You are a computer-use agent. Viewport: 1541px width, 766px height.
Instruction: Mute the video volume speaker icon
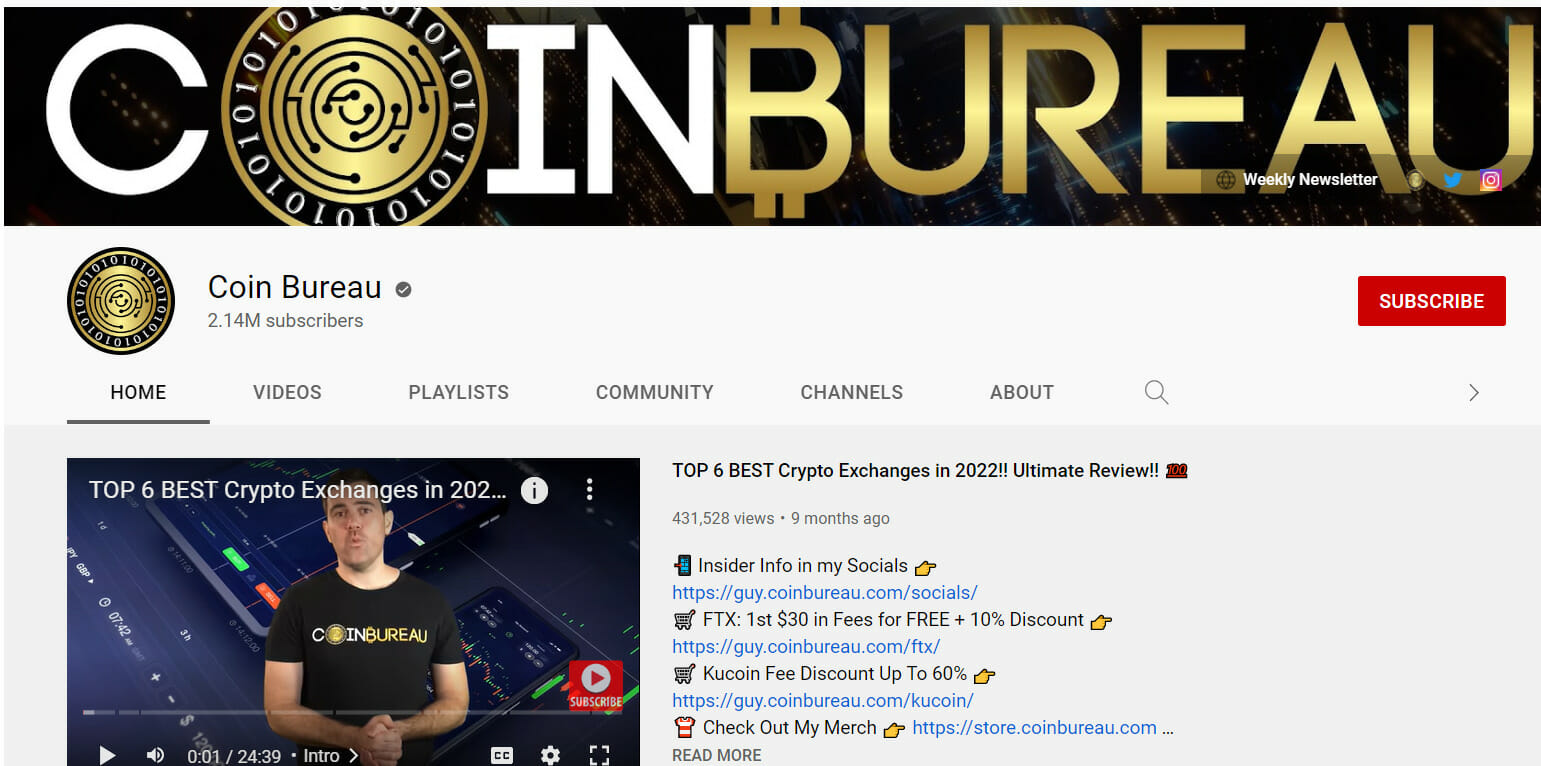tap(156, 755)
